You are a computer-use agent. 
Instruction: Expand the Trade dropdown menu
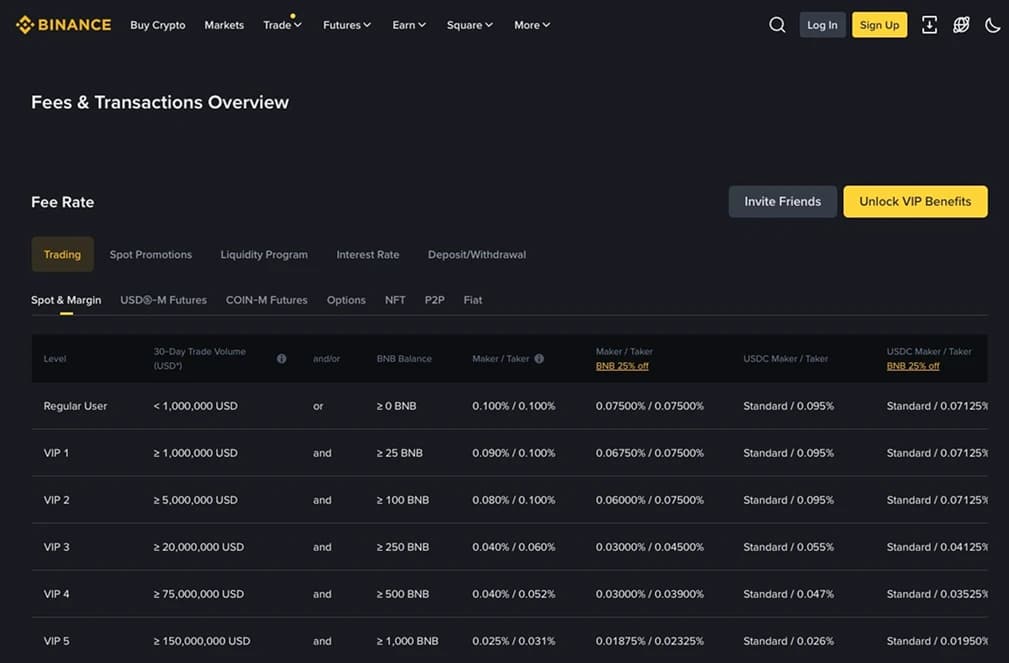(x=282, y=25)
